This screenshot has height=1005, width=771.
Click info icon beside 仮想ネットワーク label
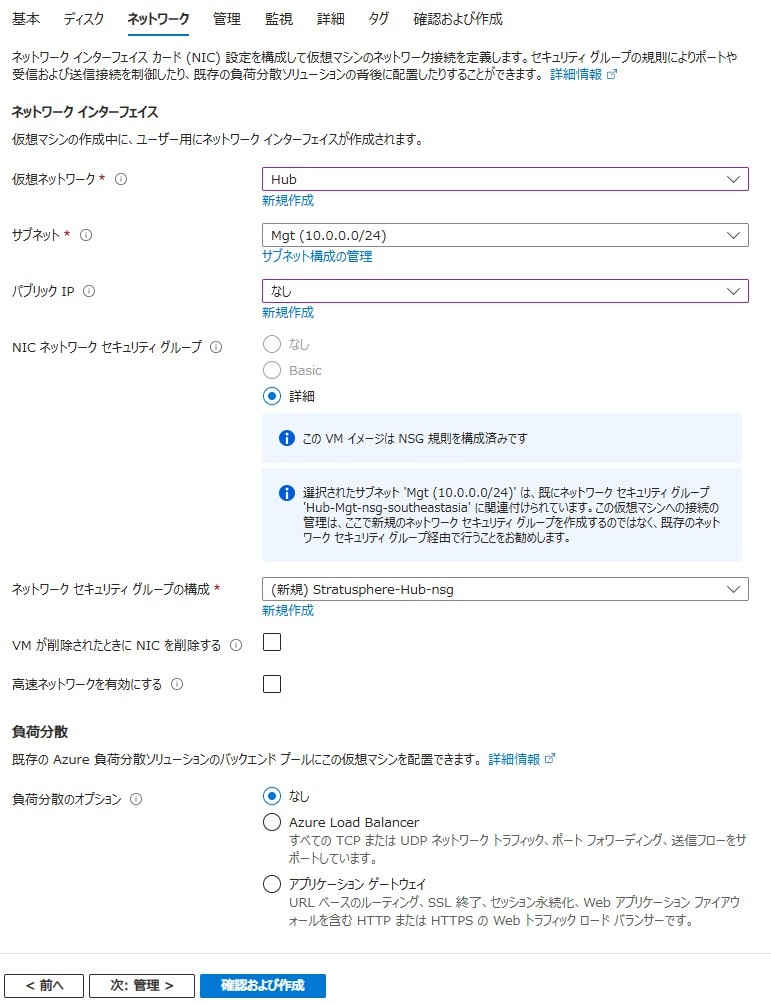120,179
